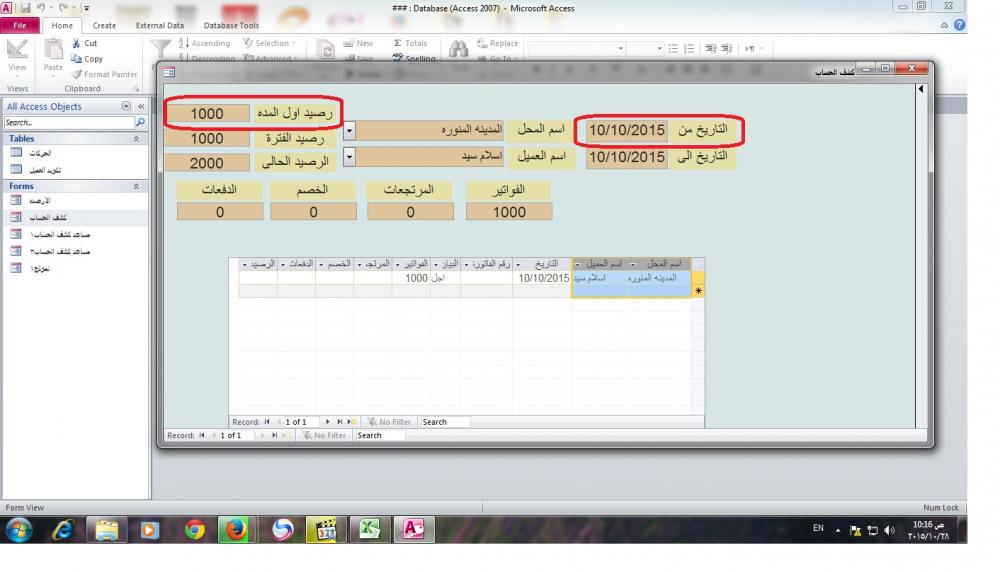Click New record button
The width and height of the screenshot is (1000, 572).
point(358,43)
